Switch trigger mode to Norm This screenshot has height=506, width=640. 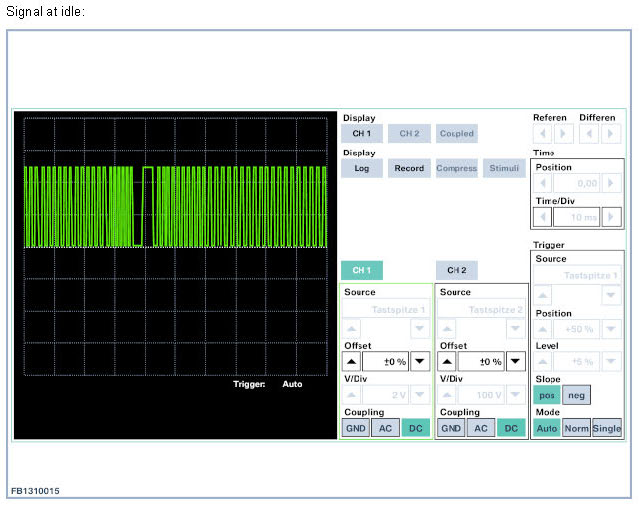[x=576, y=428]
